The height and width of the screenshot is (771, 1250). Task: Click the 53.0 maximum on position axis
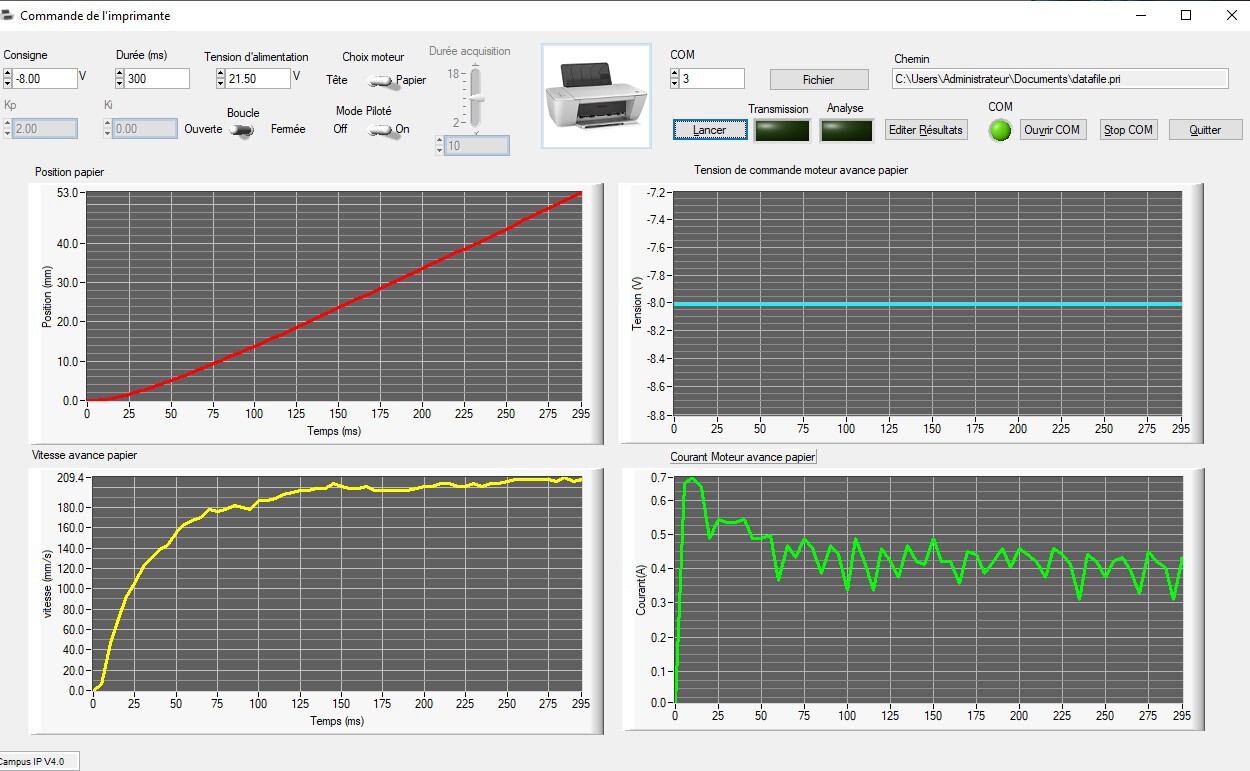coord(68,192)
